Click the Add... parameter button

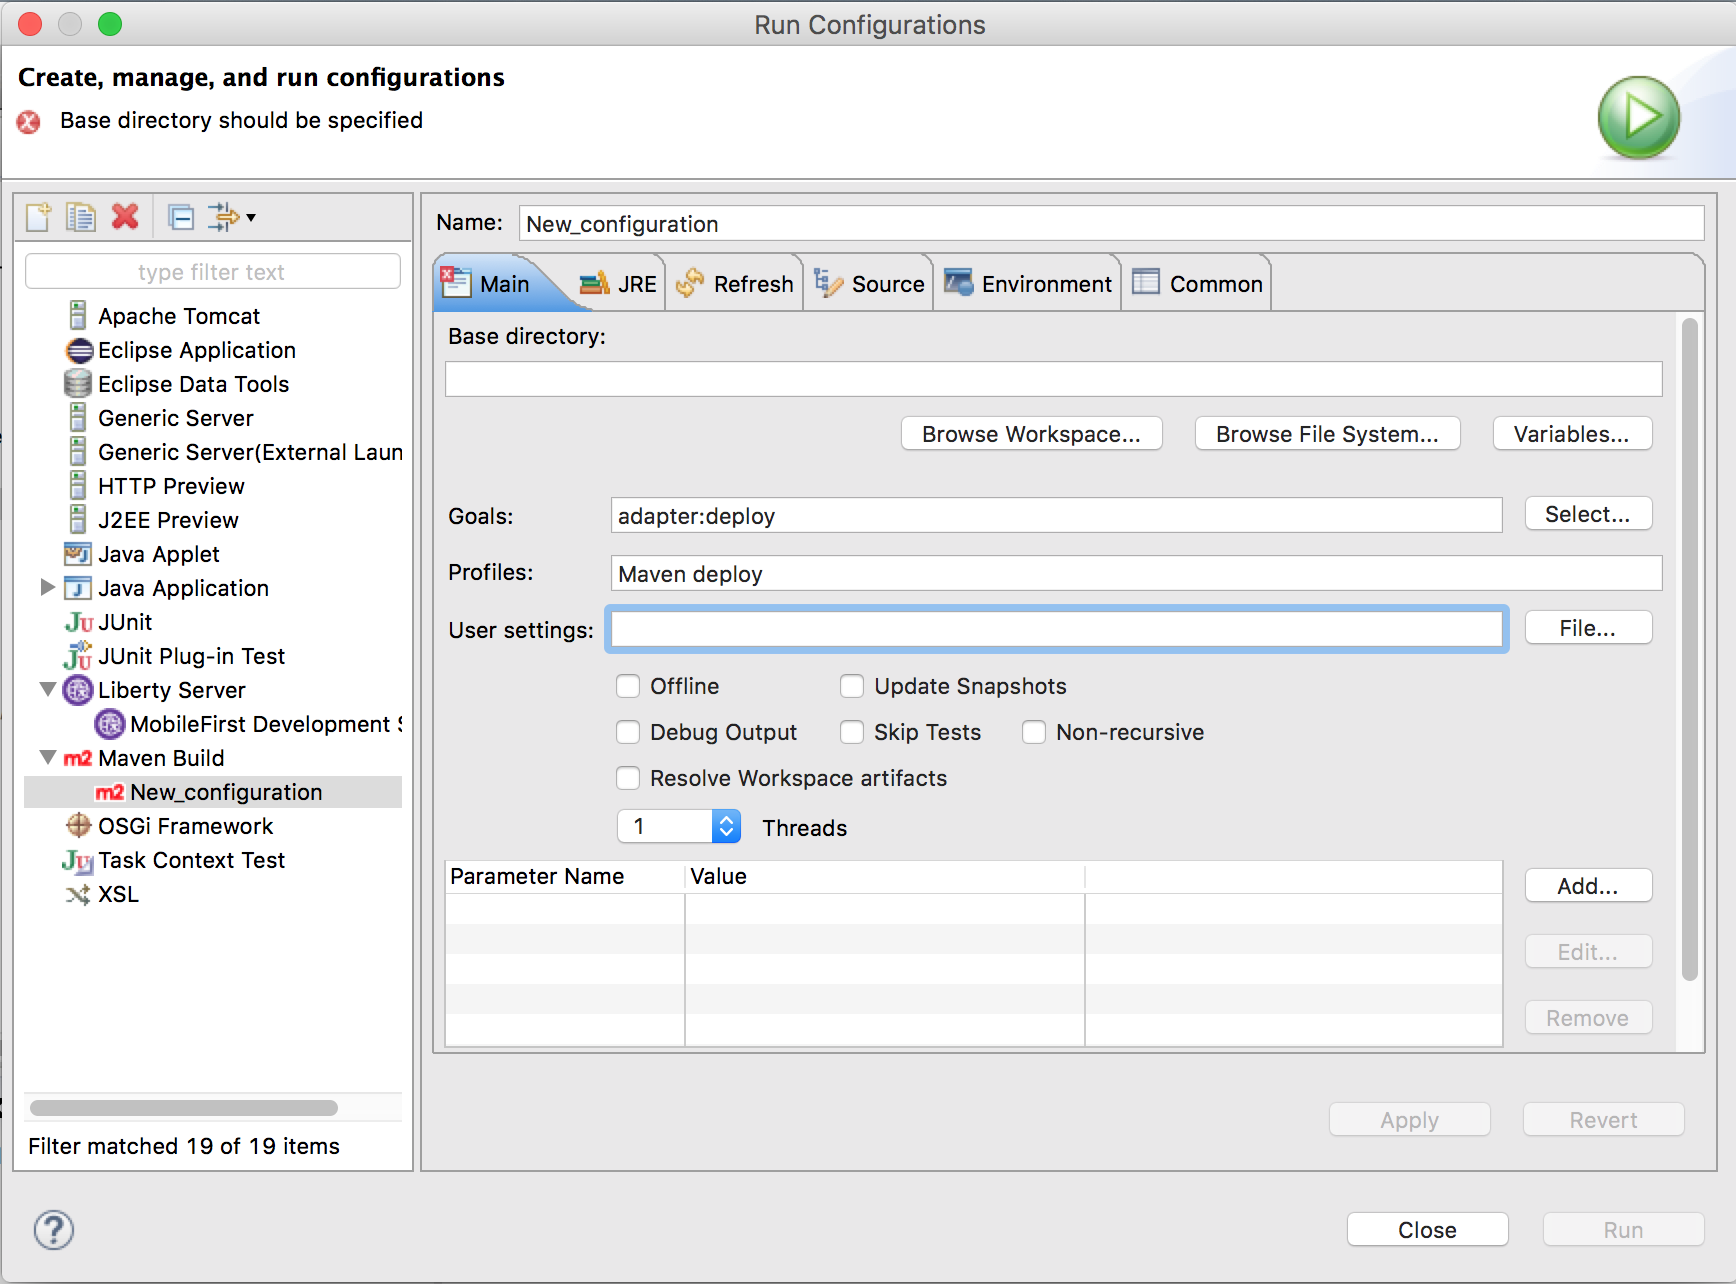[1588, 886]
